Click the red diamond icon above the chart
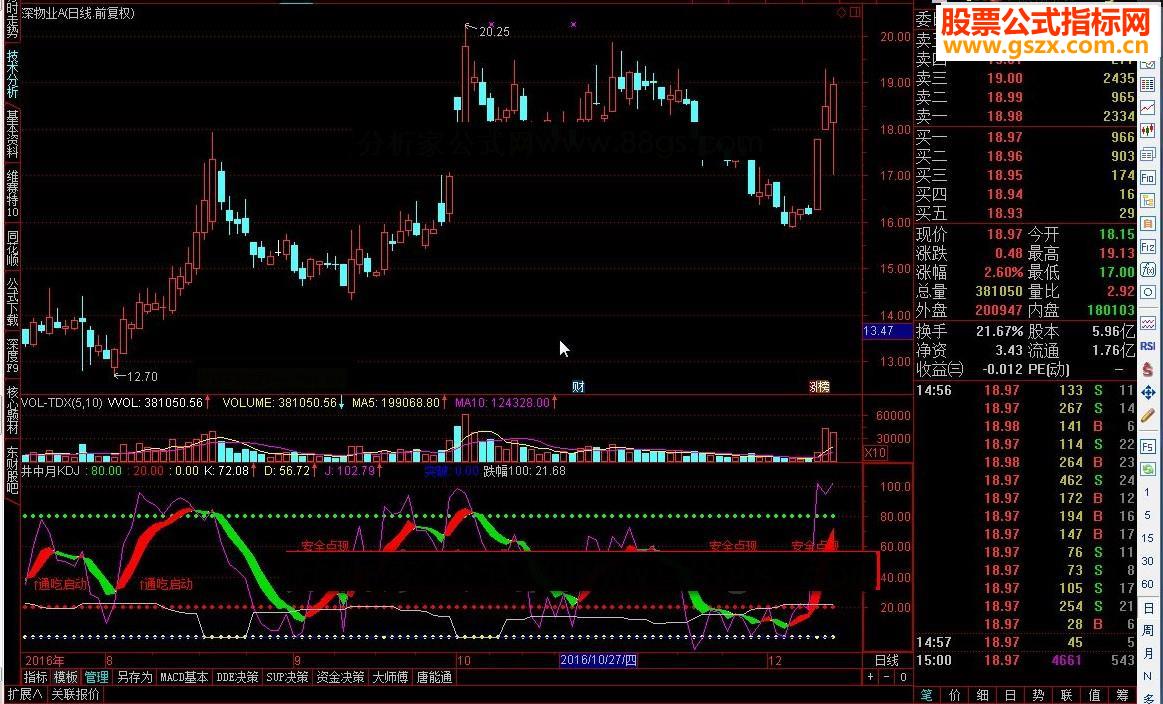Image resolution: width=1163 pixels, height=704 pixels. (x=841, y=13)
